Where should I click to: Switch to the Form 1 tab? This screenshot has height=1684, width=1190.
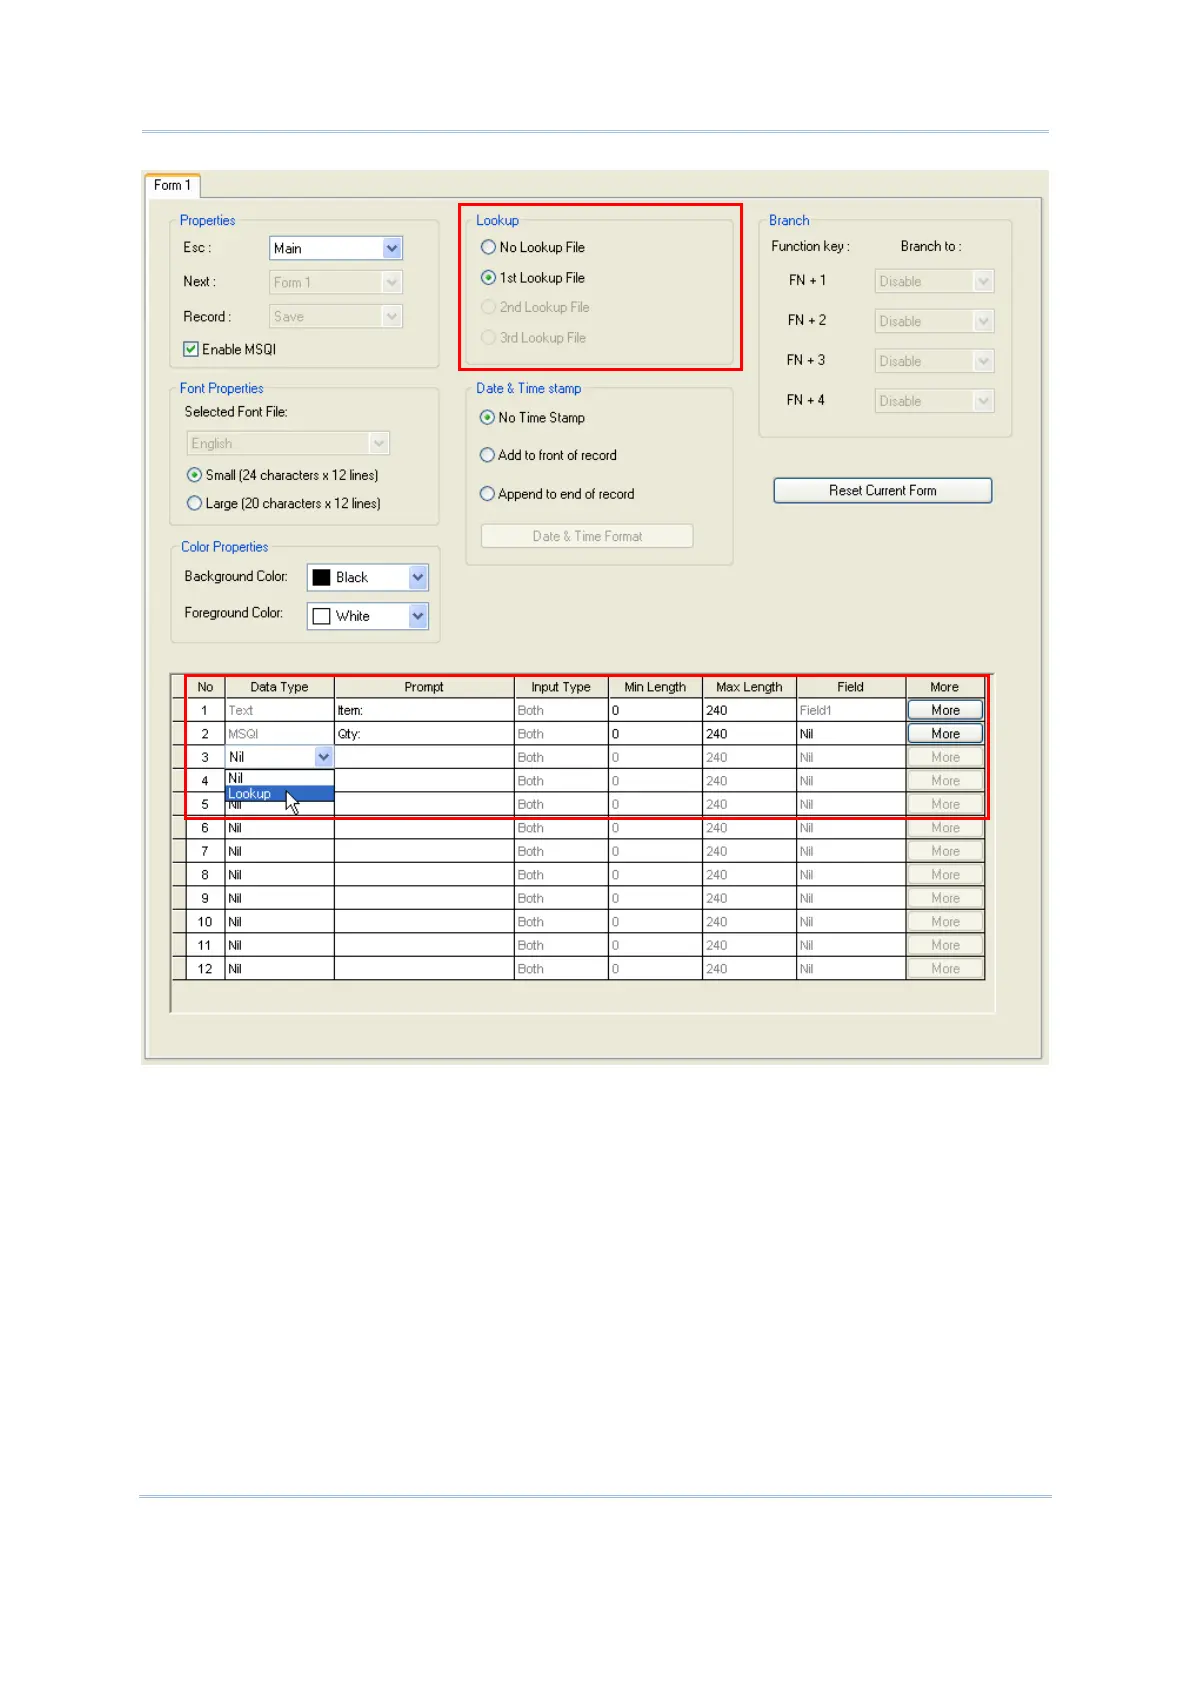tap(172, 185)
